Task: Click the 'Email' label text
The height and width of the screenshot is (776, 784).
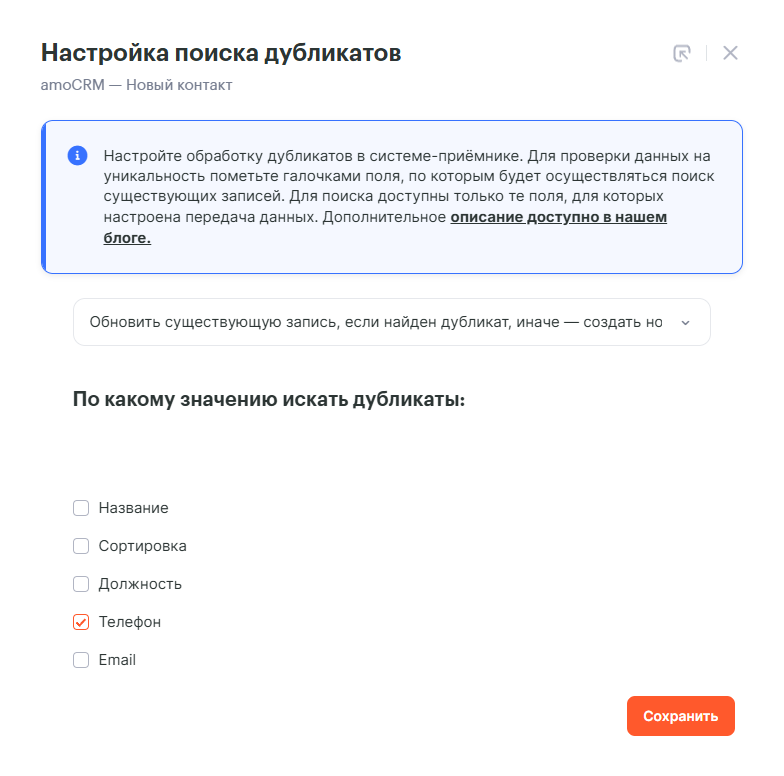Action: click(117, 660)
